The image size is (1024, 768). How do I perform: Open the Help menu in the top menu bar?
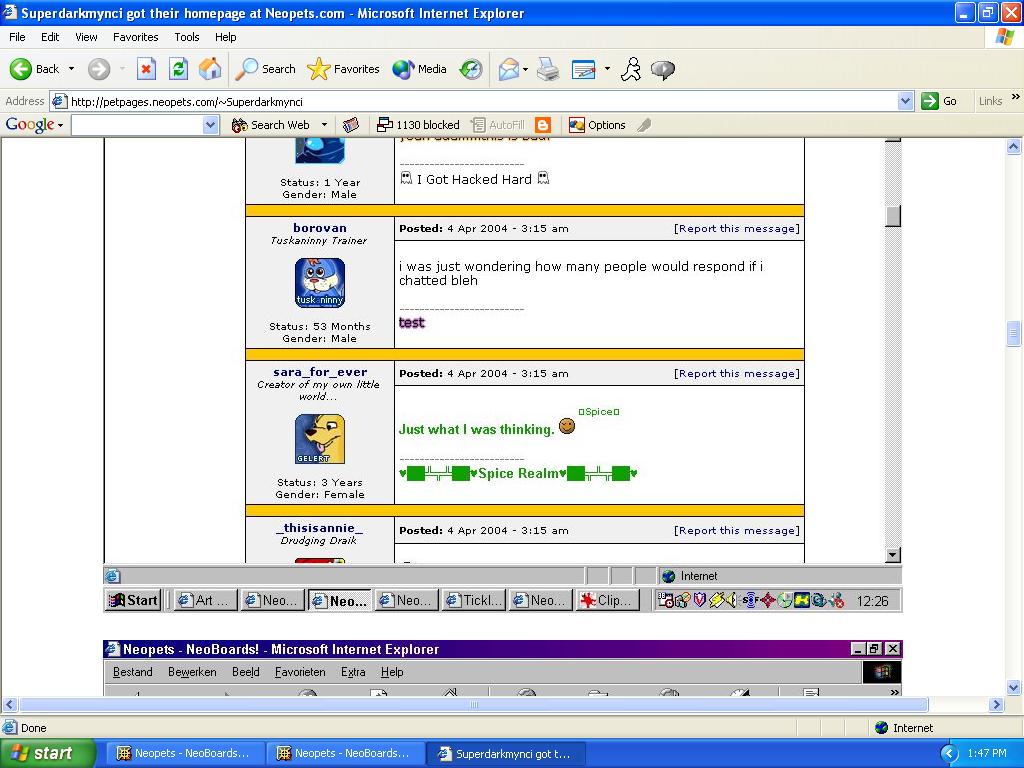(225, 37)
